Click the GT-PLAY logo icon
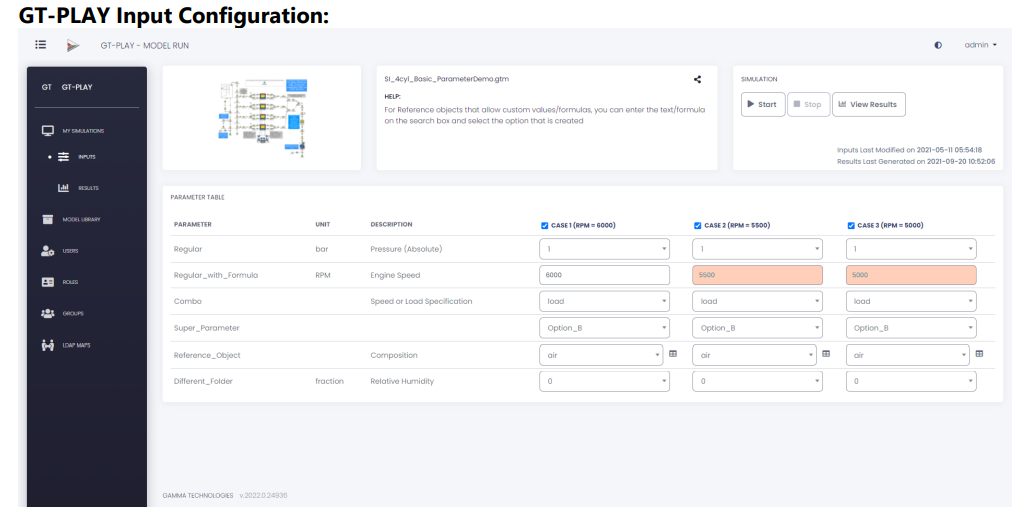 73,46
